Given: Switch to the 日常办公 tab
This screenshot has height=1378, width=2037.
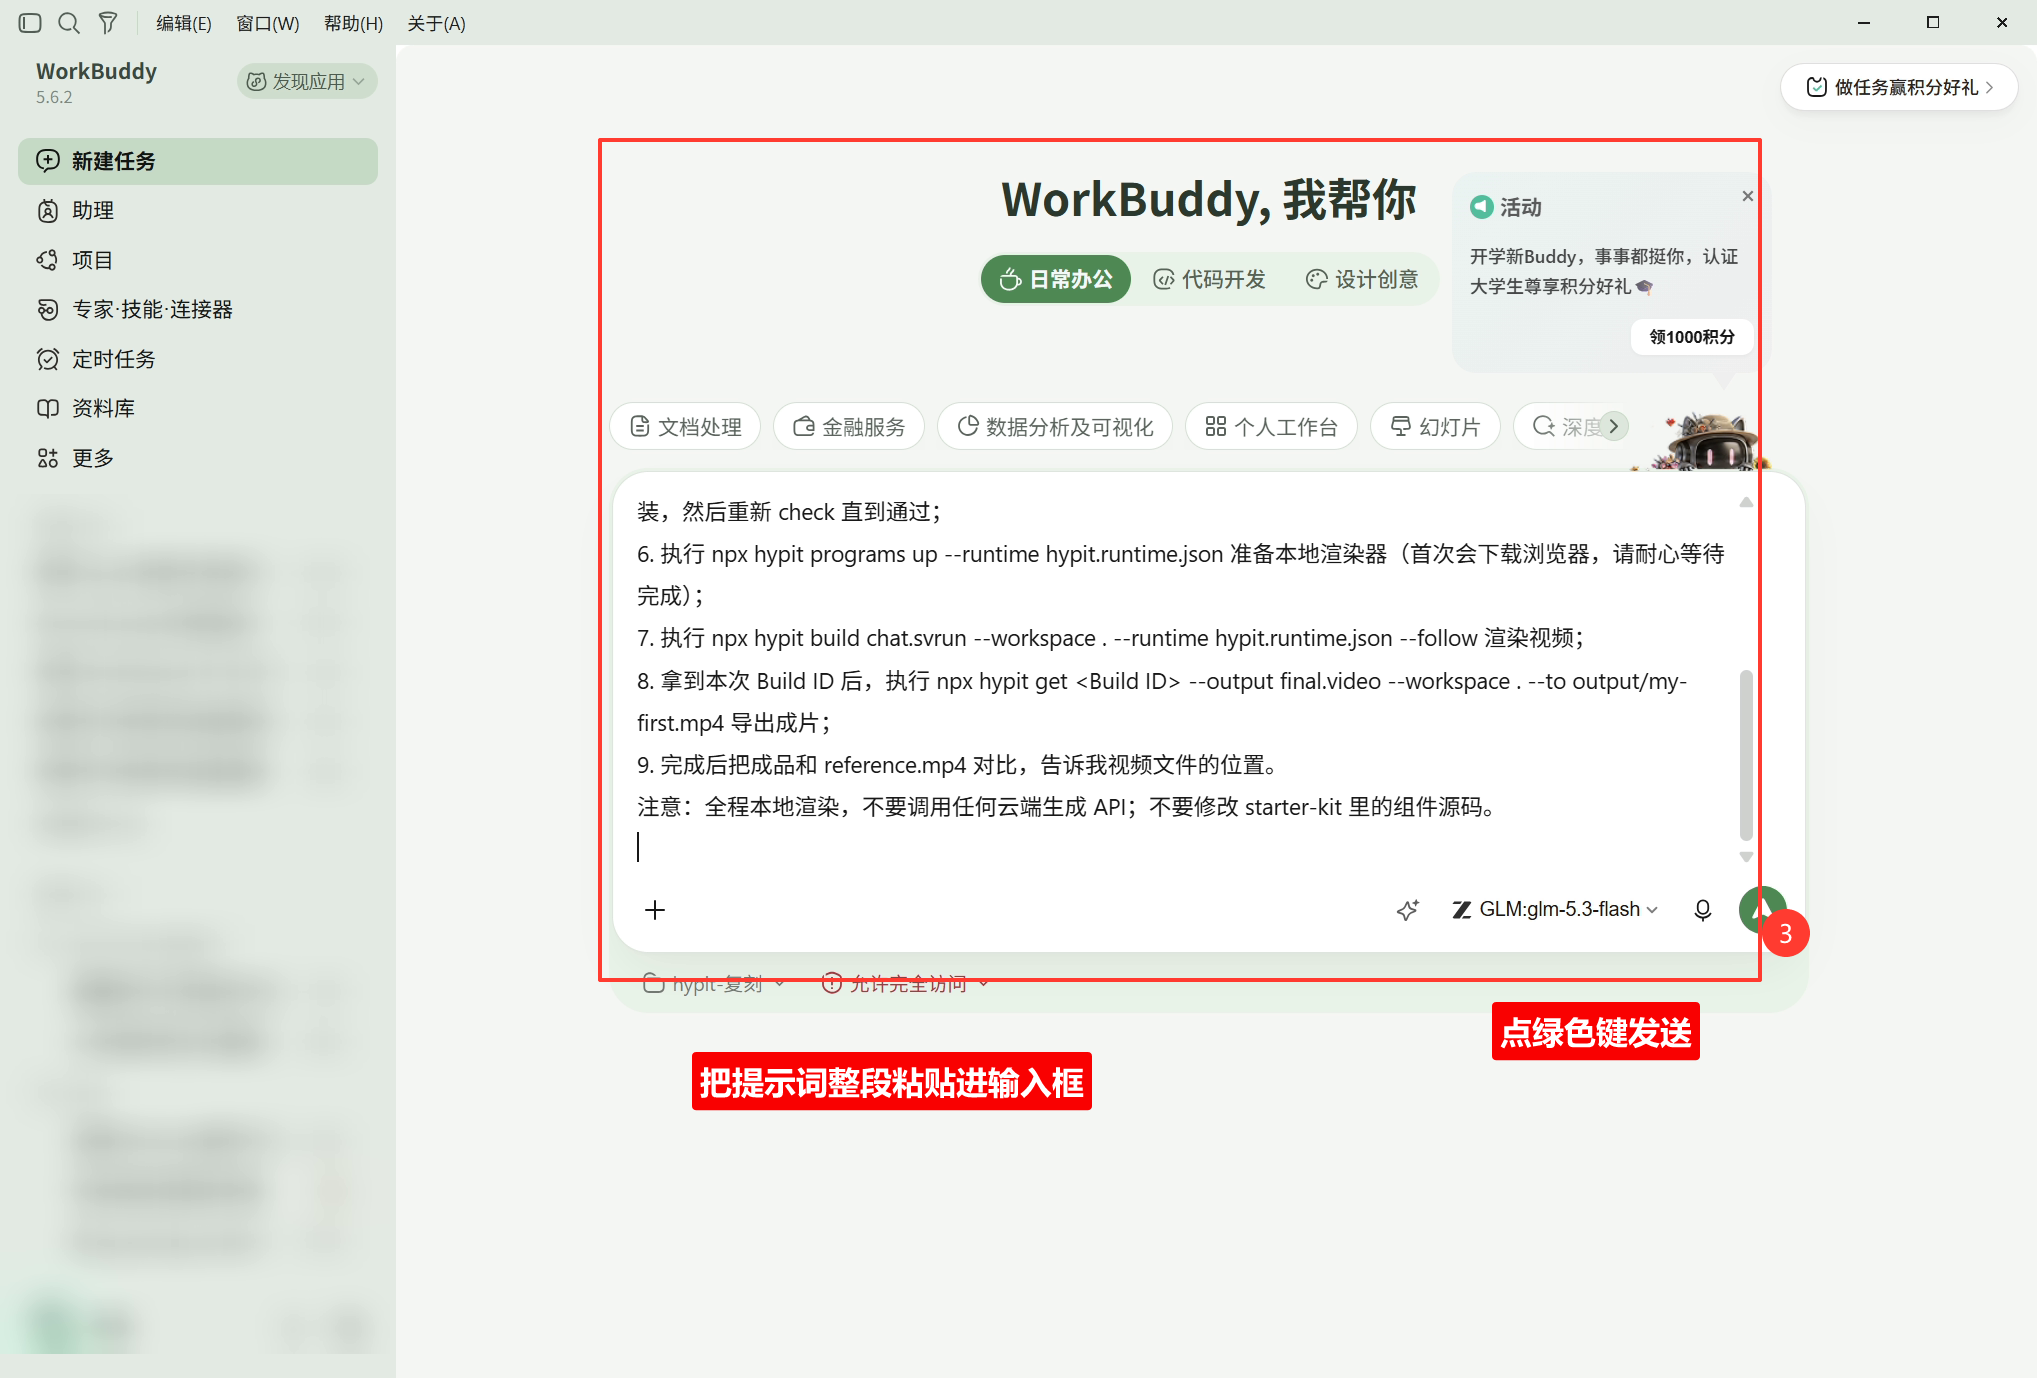Looking at the screenshot, I should (x=1056, y=279).
